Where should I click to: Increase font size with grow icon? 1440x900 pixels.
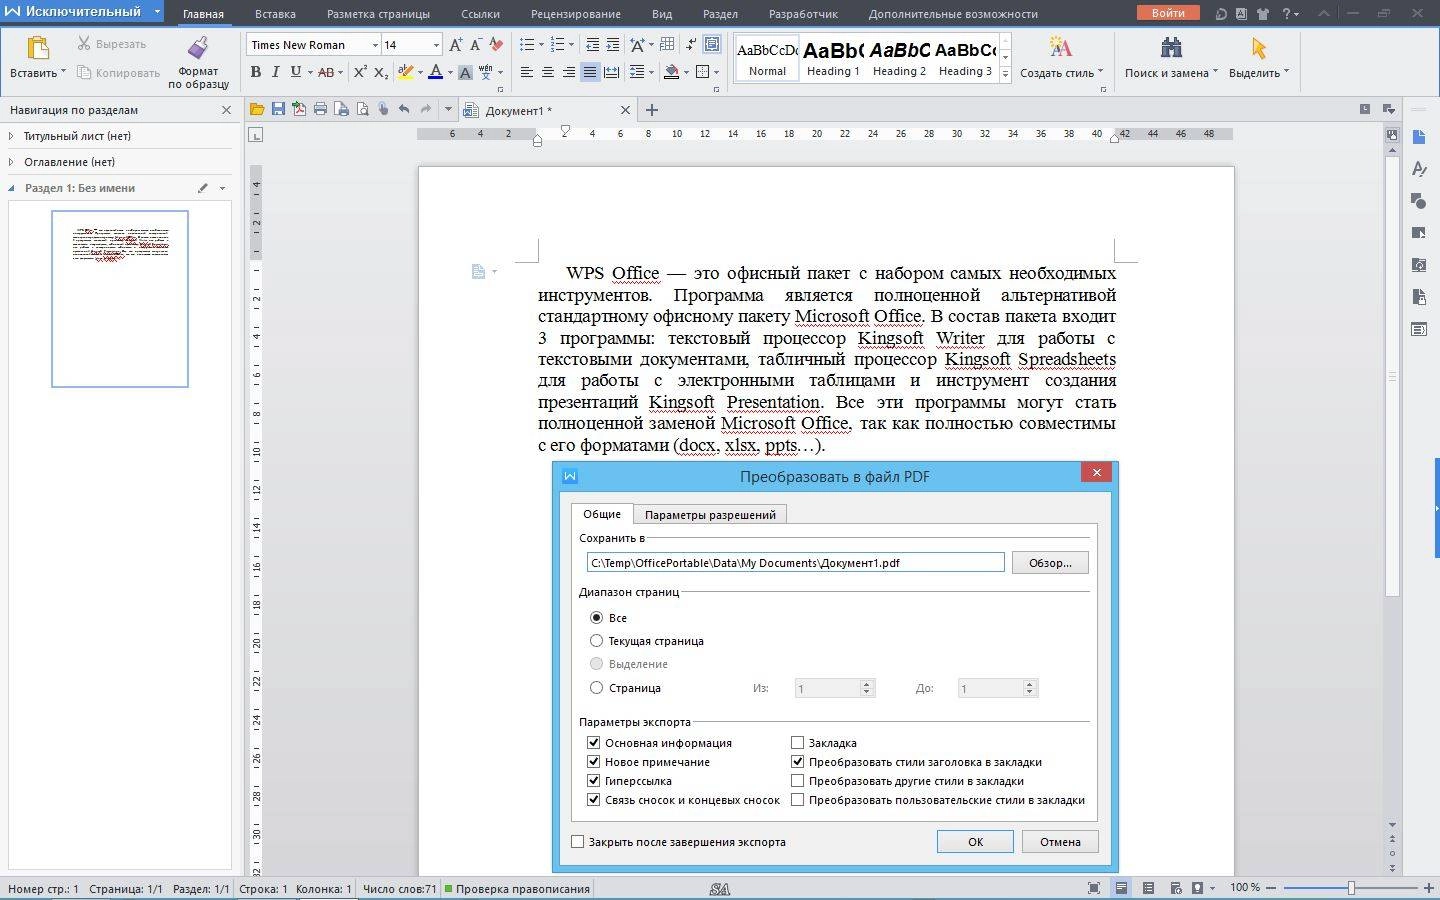[455, 45]
